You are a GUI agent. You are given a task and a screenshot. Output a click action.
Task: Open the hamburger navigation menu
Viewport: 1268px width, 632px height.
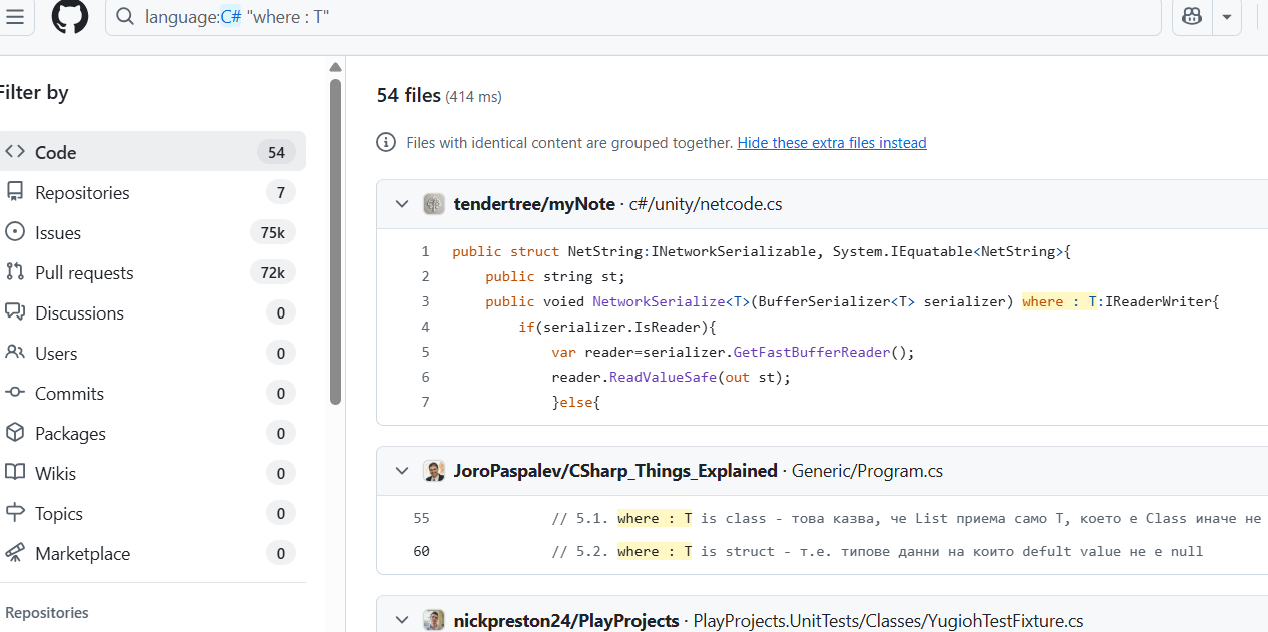pos(14,16)
